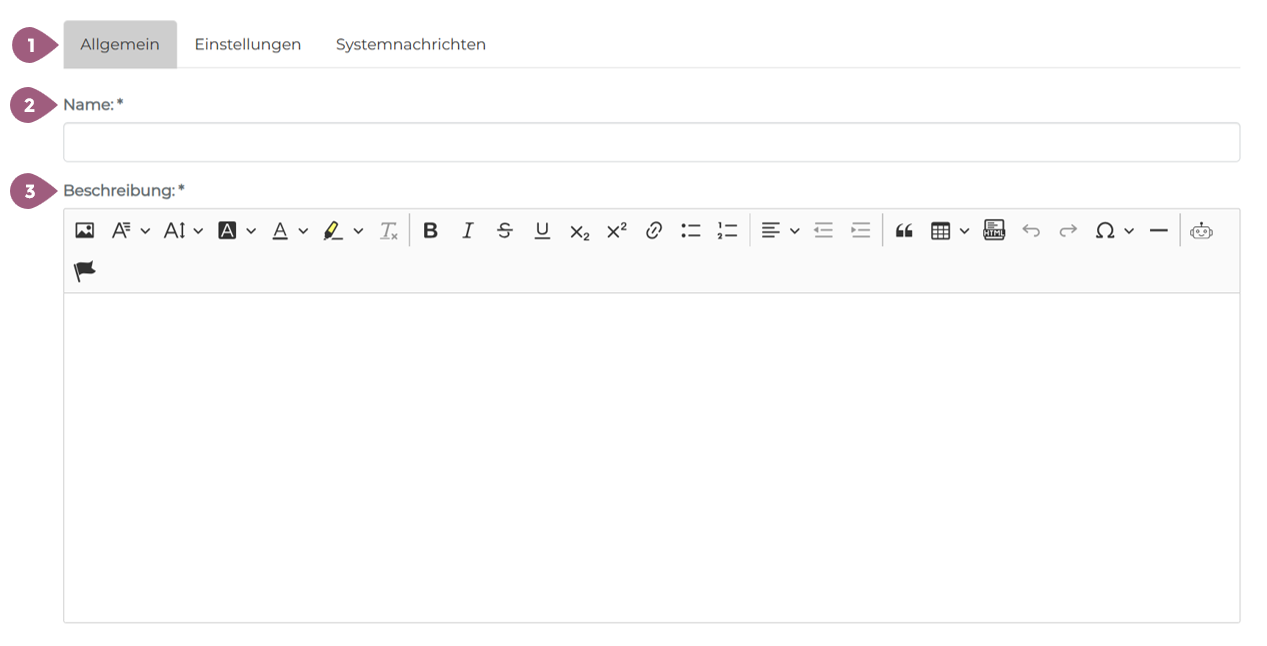Open the Systemnachrichten tab
The width and height of the screenshot is (1267, 646).
410,45
